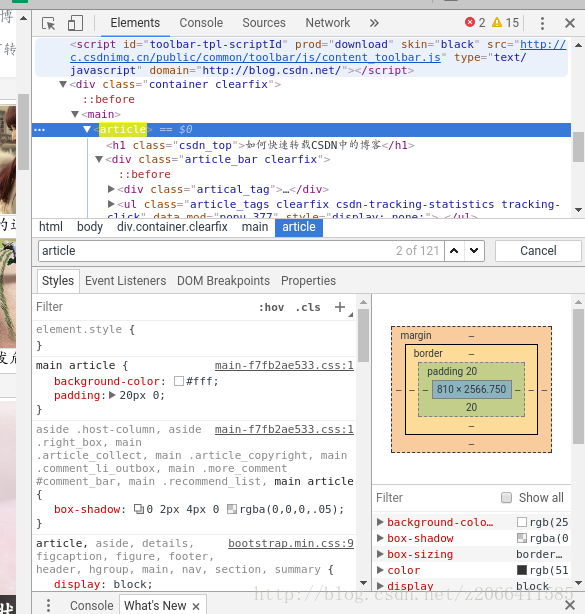Activate the inspect element picker icon
Viewport: 585px width, 614px height.
49,23
